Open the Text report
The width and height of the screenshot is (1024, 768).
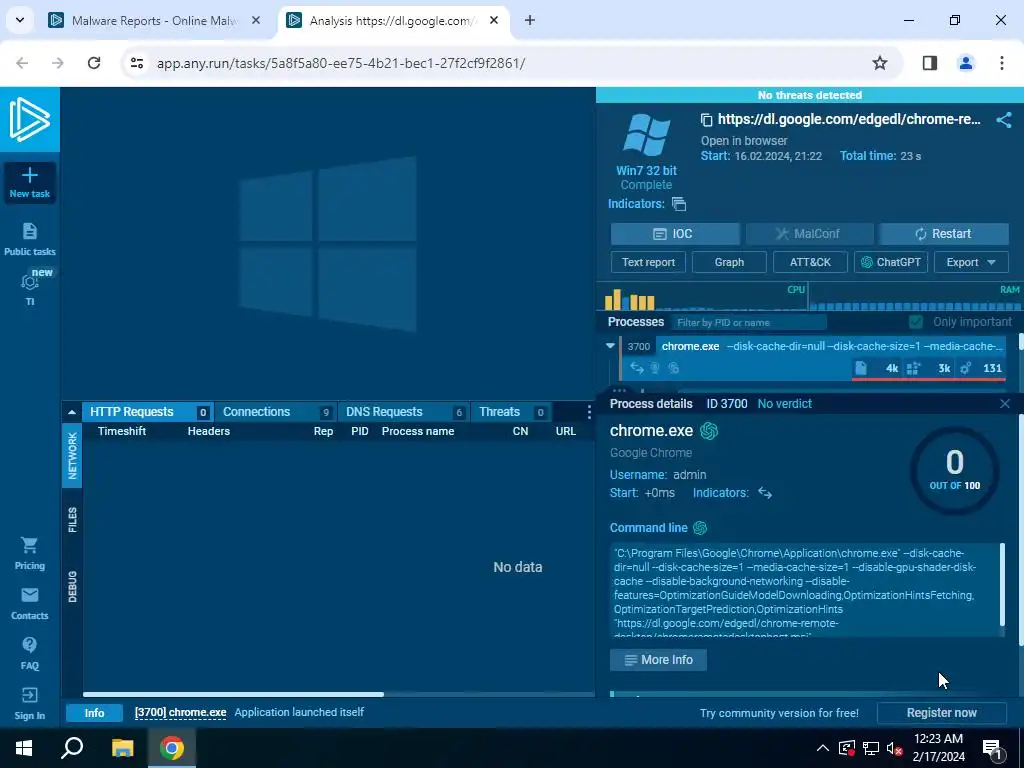[x=648, y=262]
